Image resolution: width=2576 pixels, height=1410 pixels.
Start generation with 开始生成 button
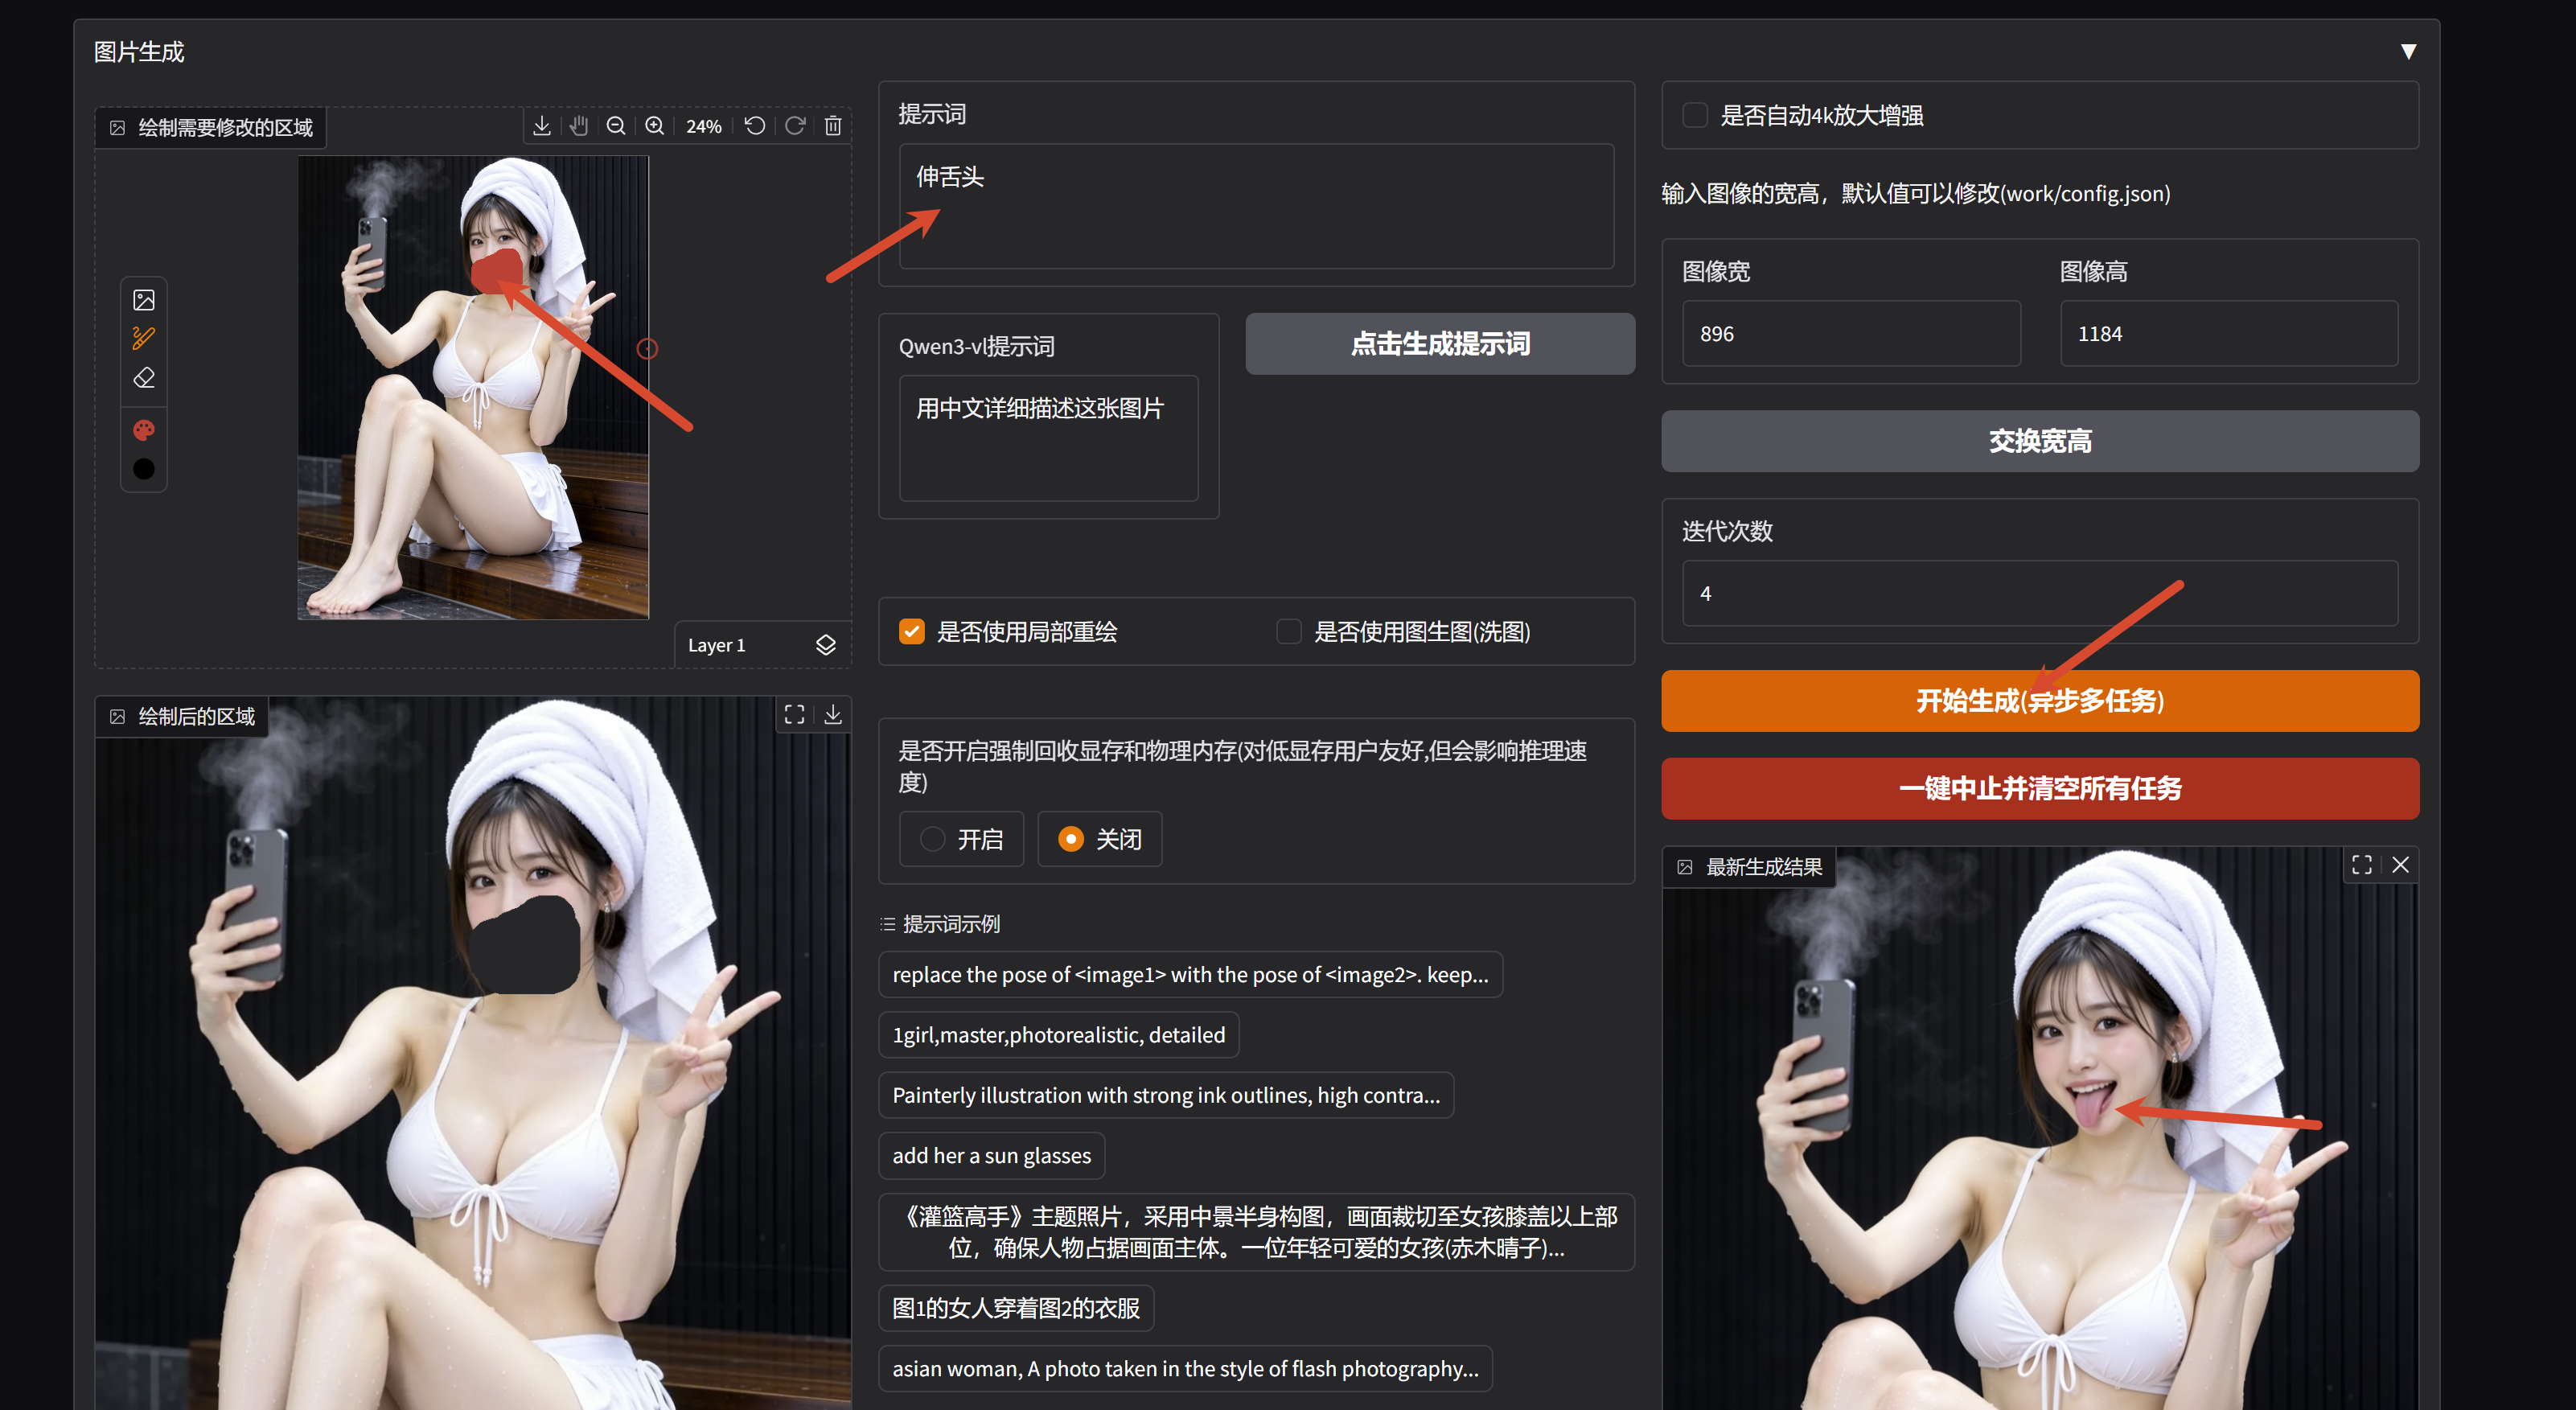pos(2040,701)
